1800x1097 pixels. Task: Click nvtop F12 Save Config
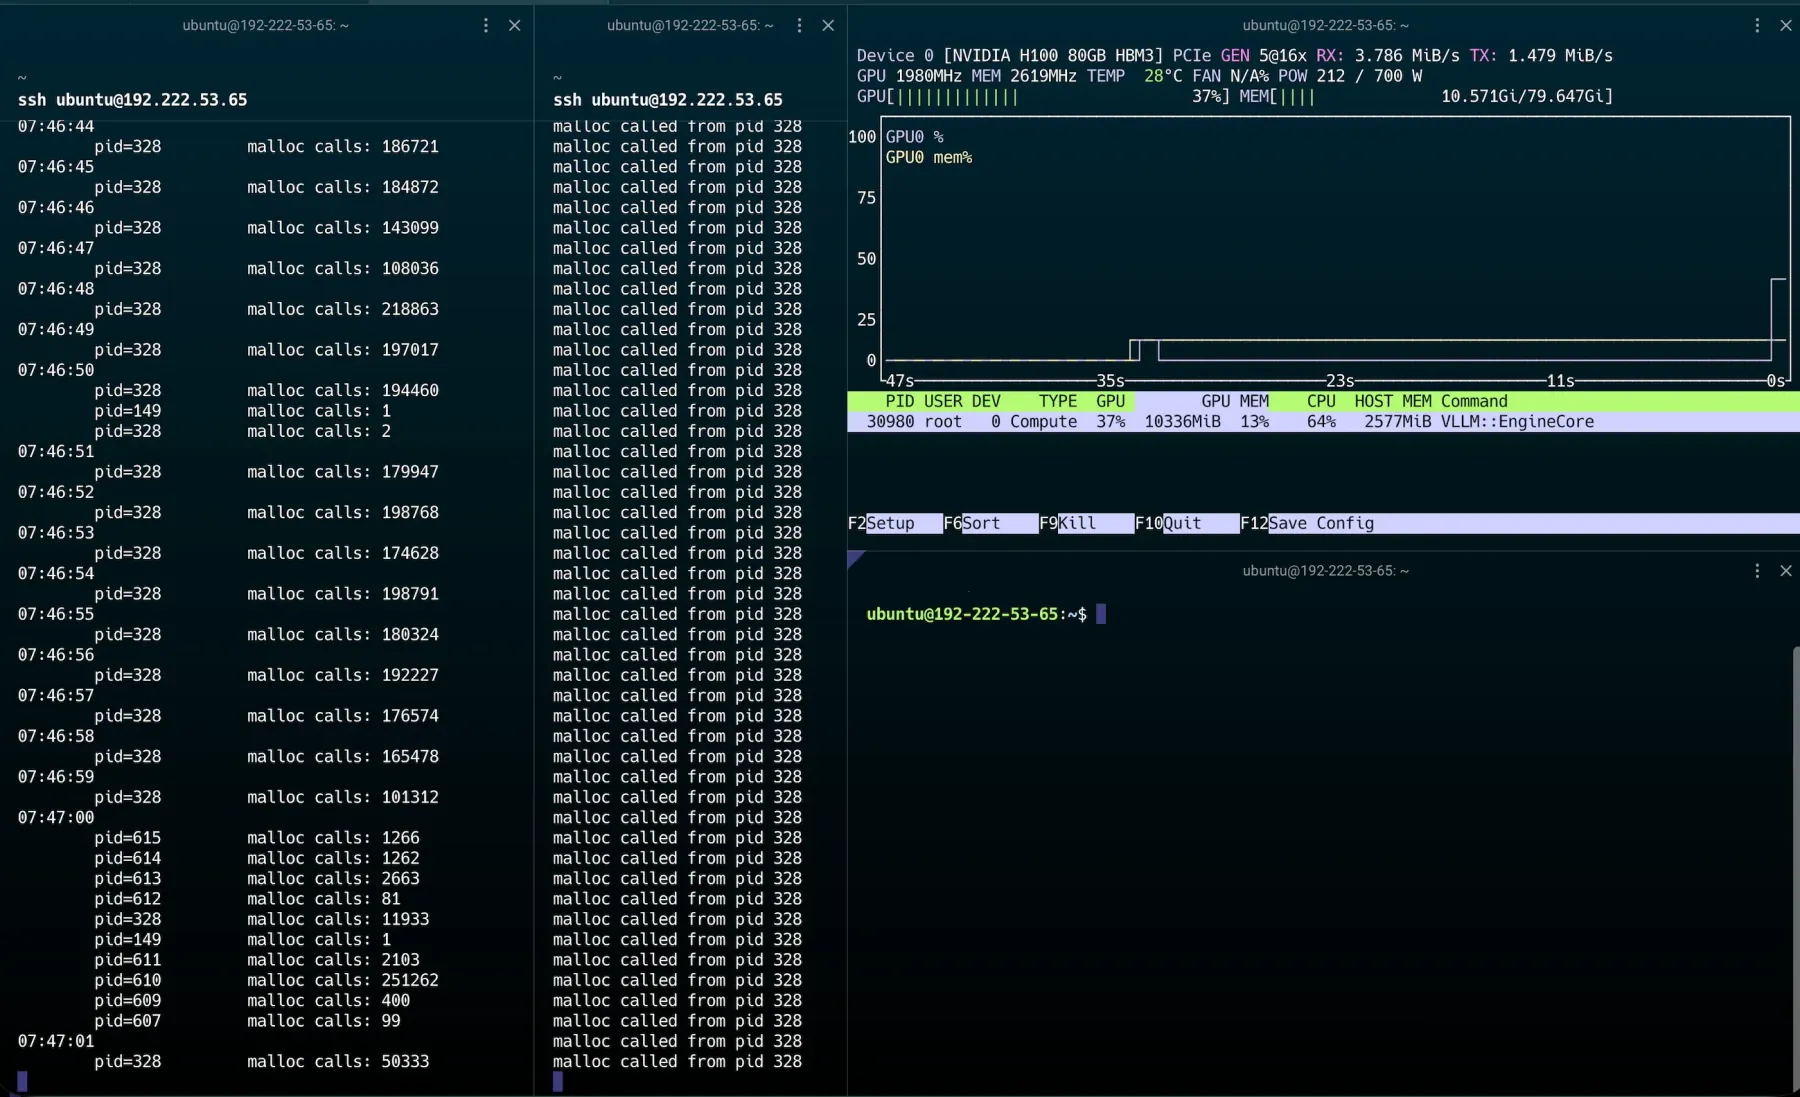(x=1307, y=523)
